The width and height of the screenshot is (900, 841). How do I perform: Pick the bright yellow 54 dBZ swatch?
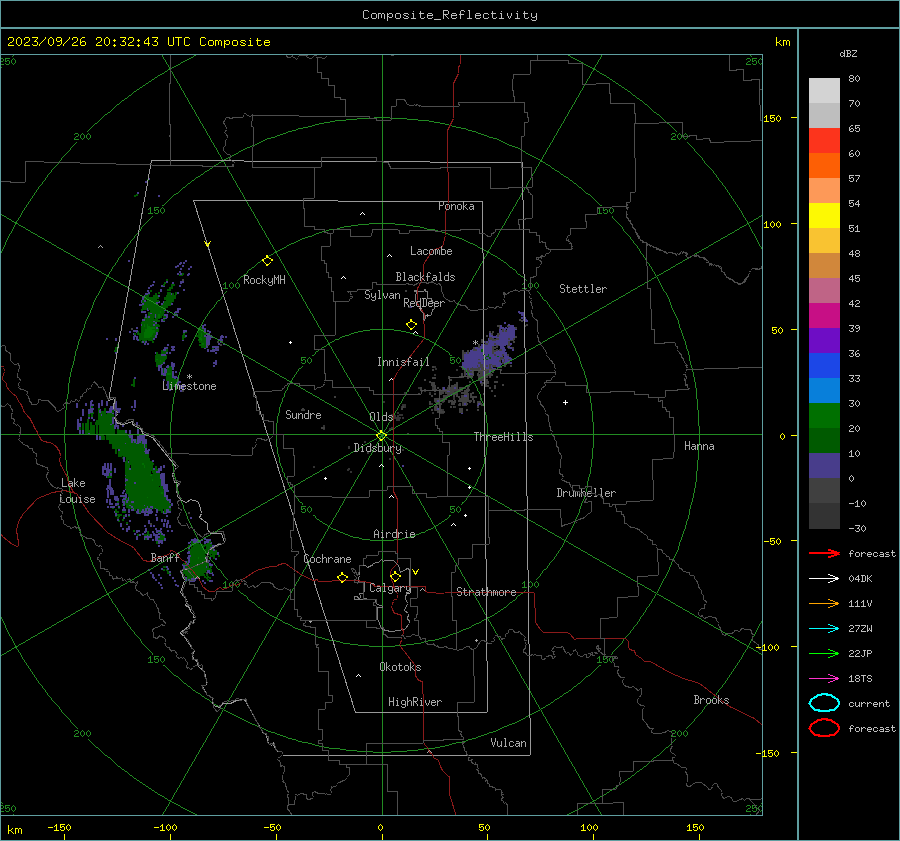824,215
